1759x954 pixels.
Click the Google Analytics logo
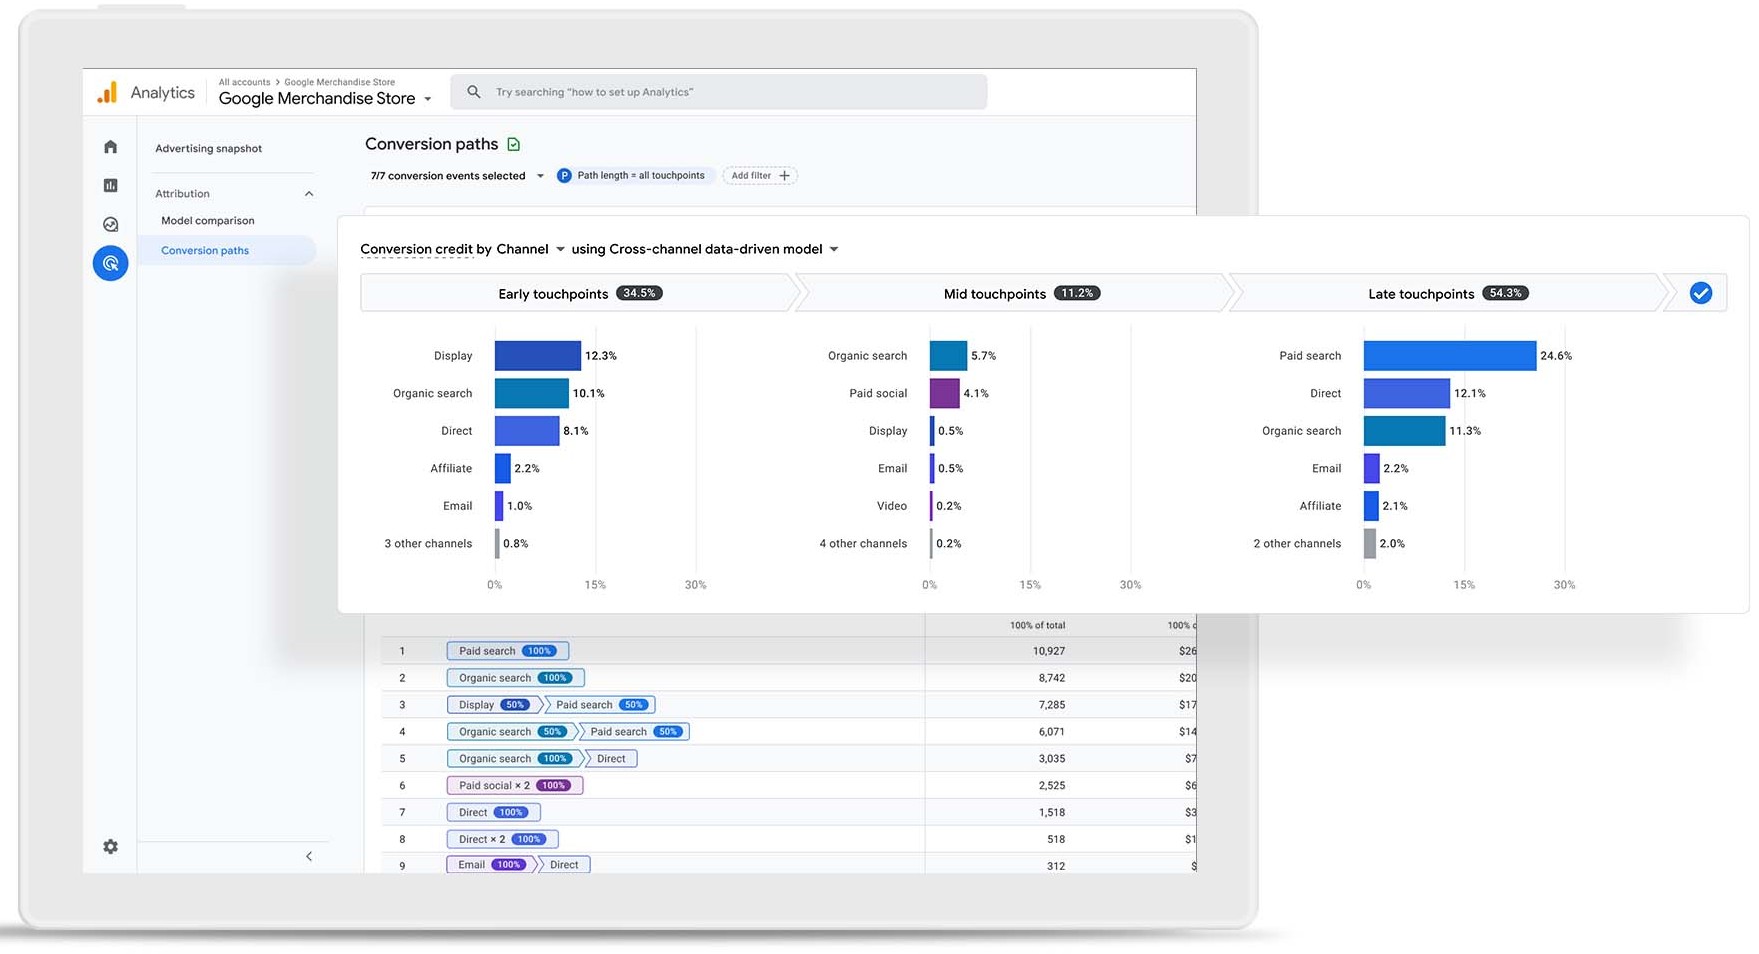pos(107,92)
